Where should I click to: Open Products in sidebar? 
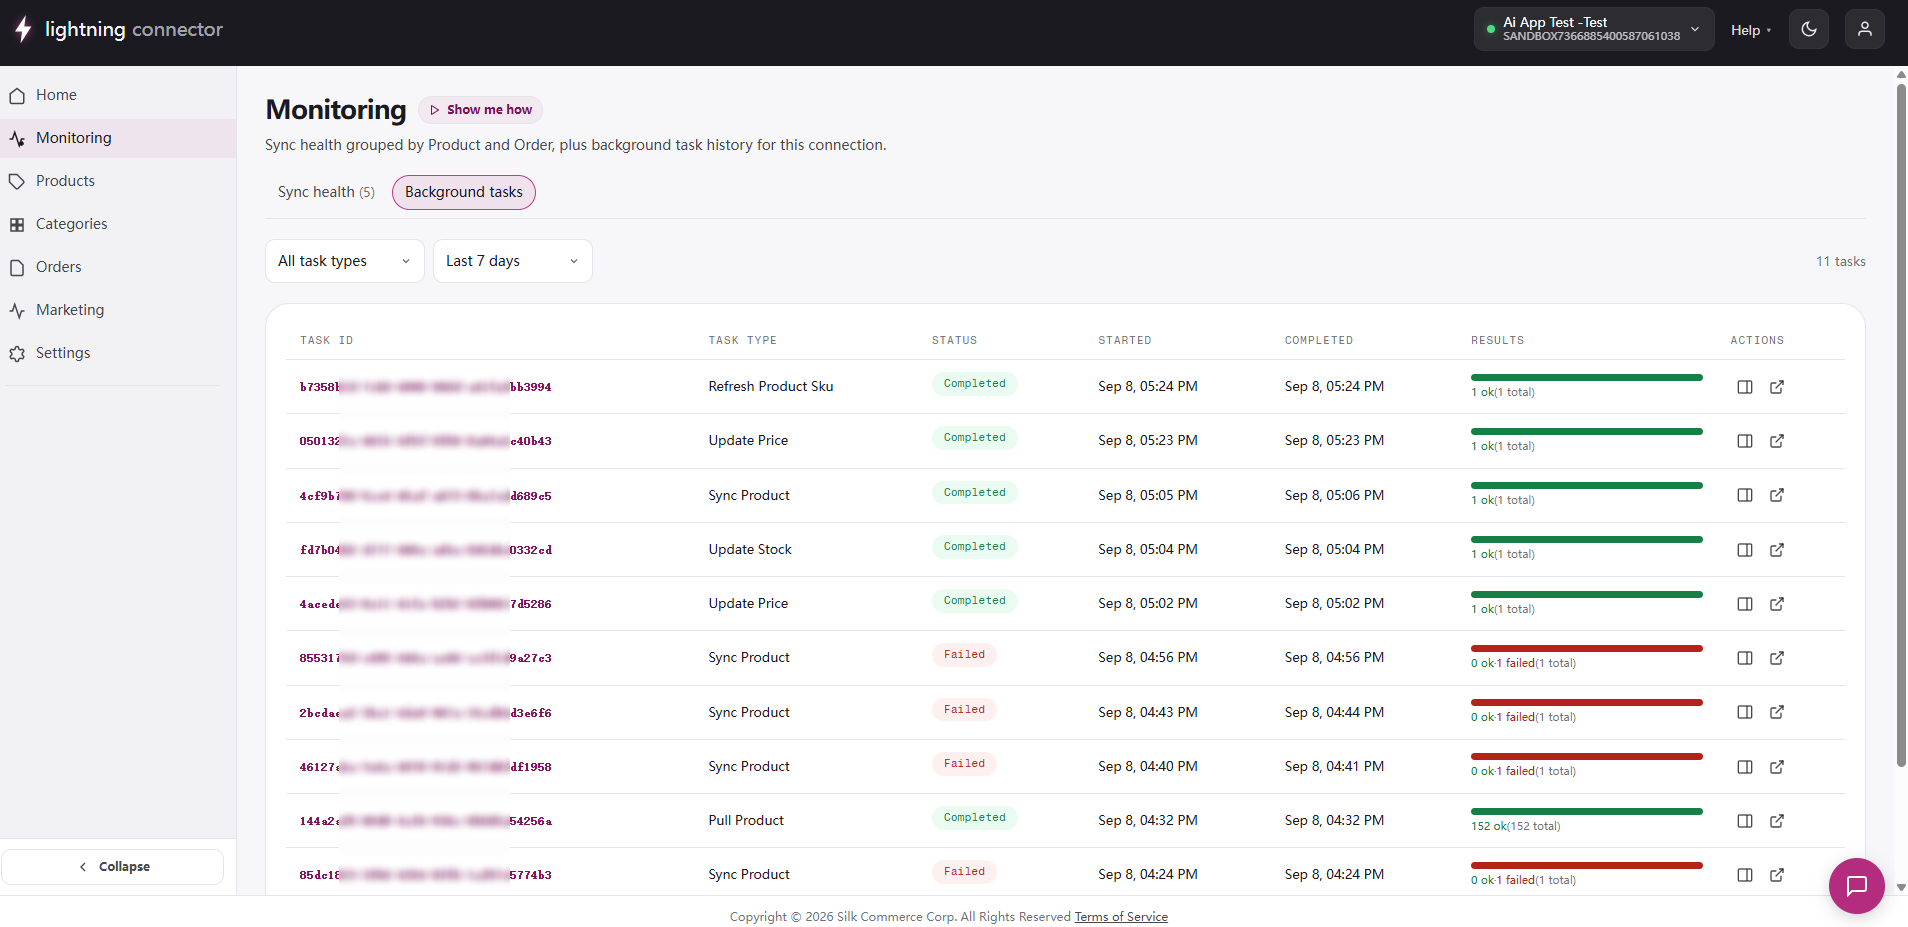tap(118, 181)
